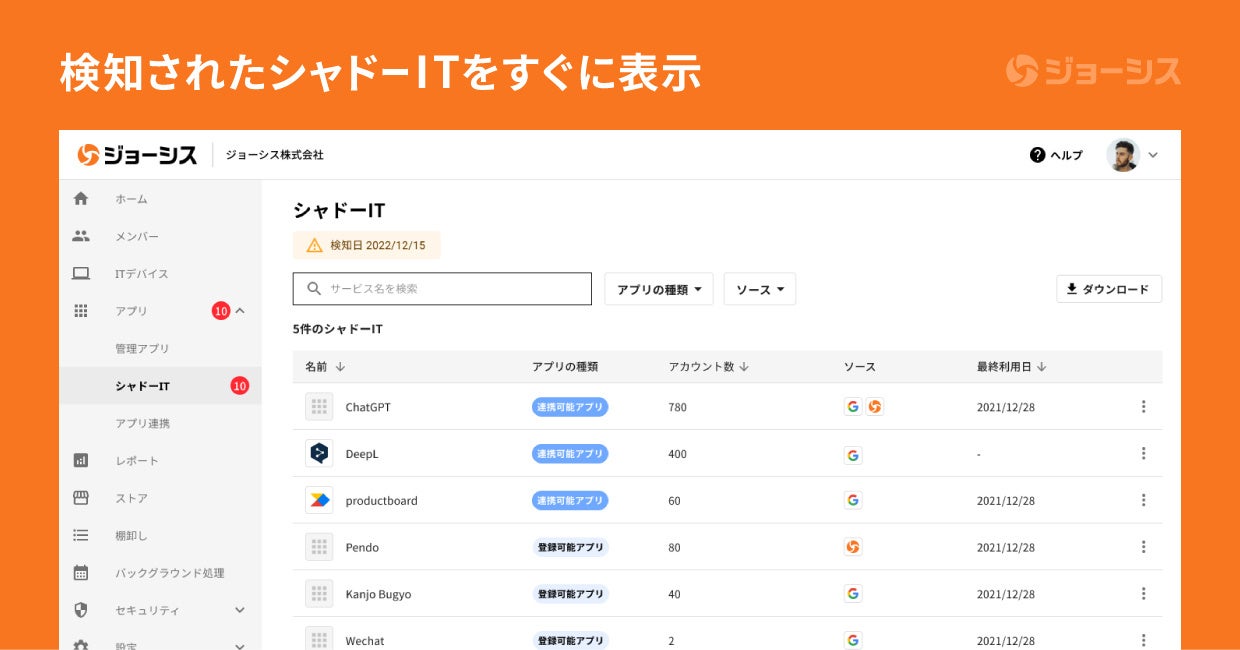Click the 登録可能アプリ tag in Pendo row
The width and height of the screenshot is (1240, 650).
(x=570, y=547)
